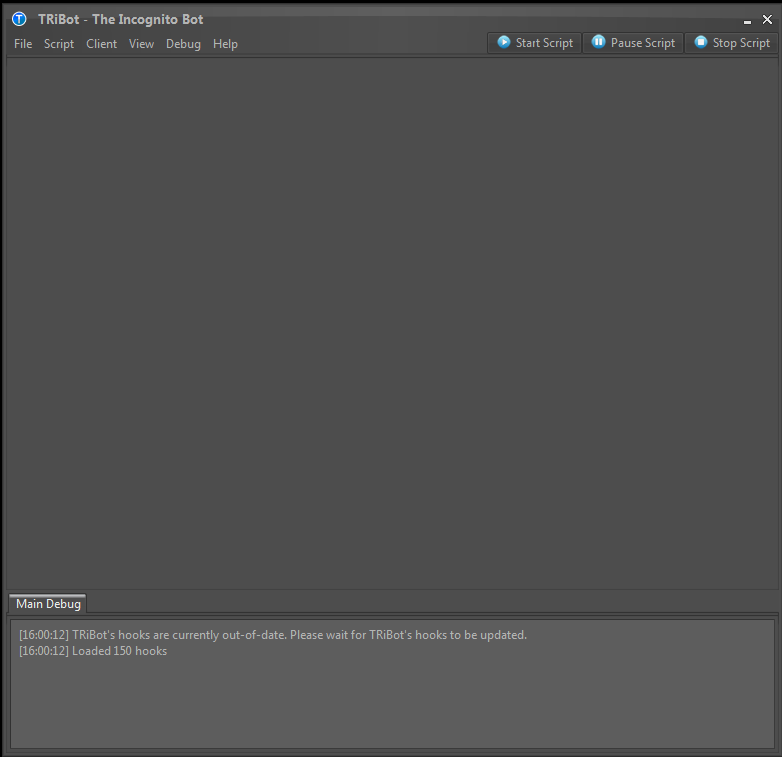Viewport: 782px width, 757px height.
Task: Minimize the TRiBot window
Action: click(747, 20)
